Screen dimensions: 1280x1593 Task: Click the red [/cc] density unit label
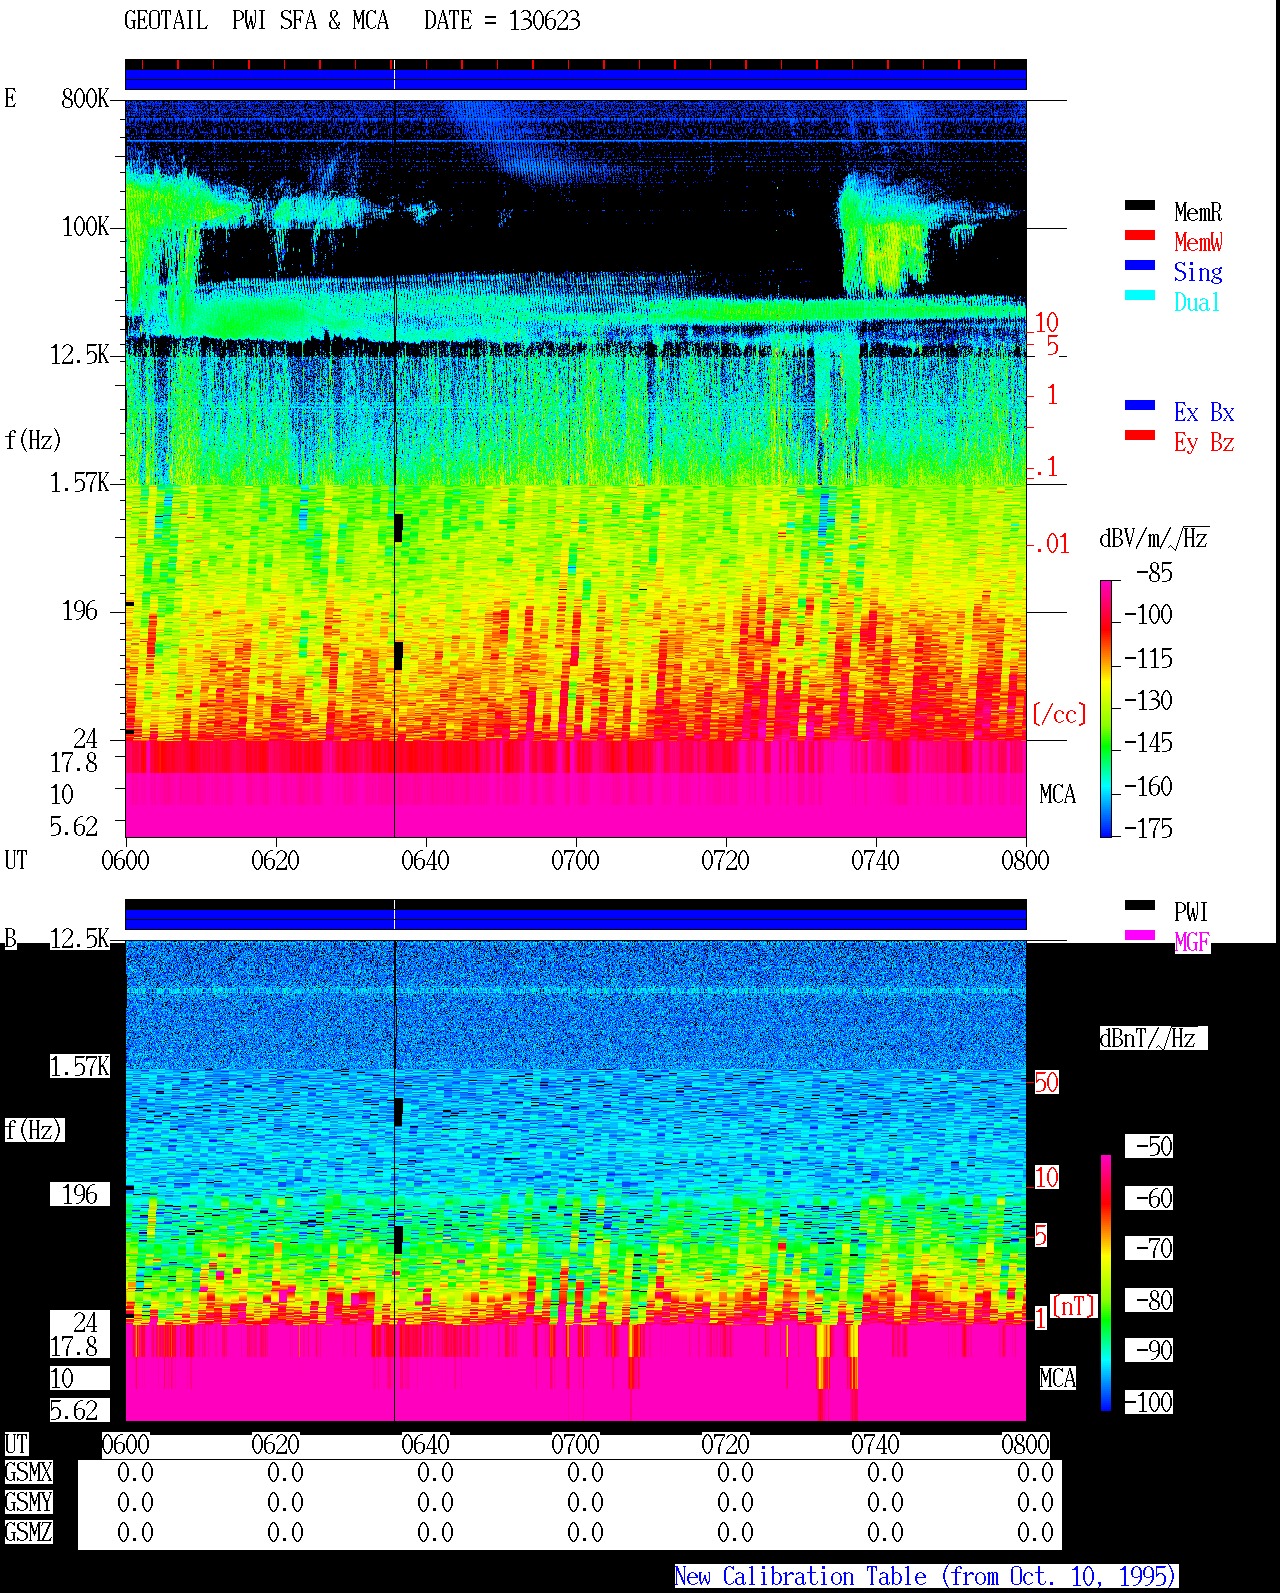[1059, 714]
